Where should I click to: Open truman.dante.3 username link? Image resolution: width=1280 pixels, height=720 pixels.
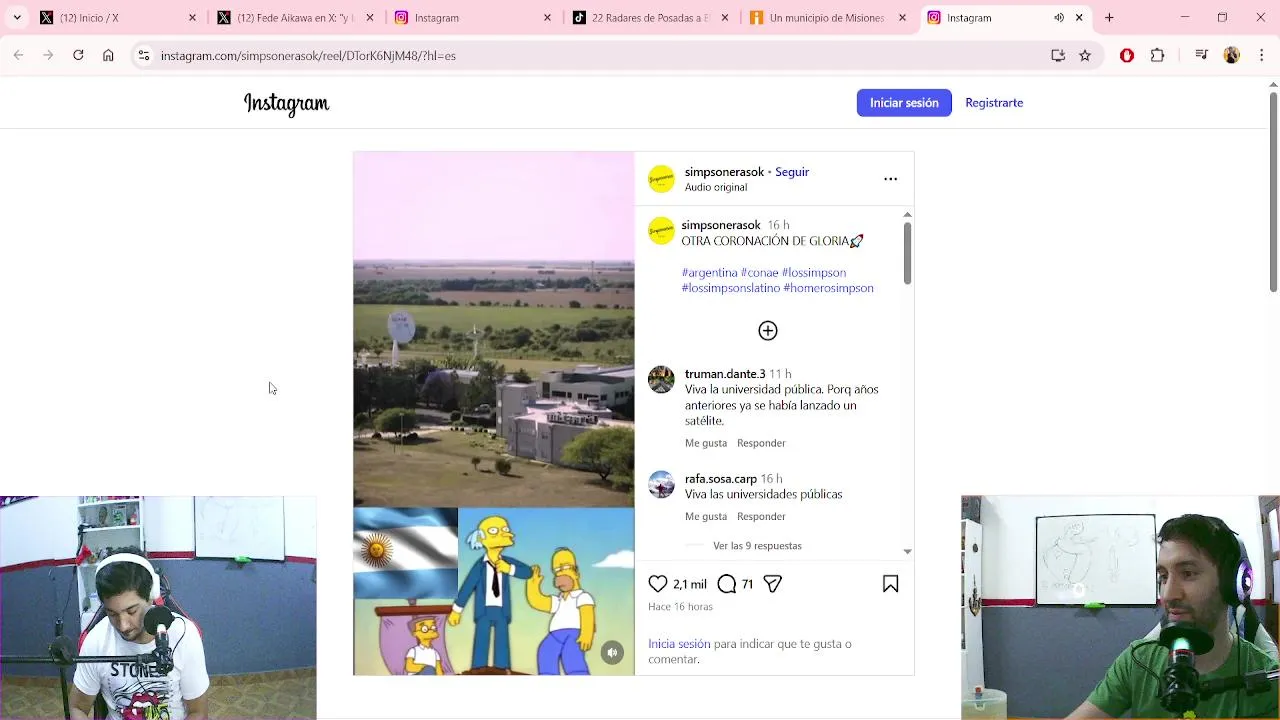[725, 374]
